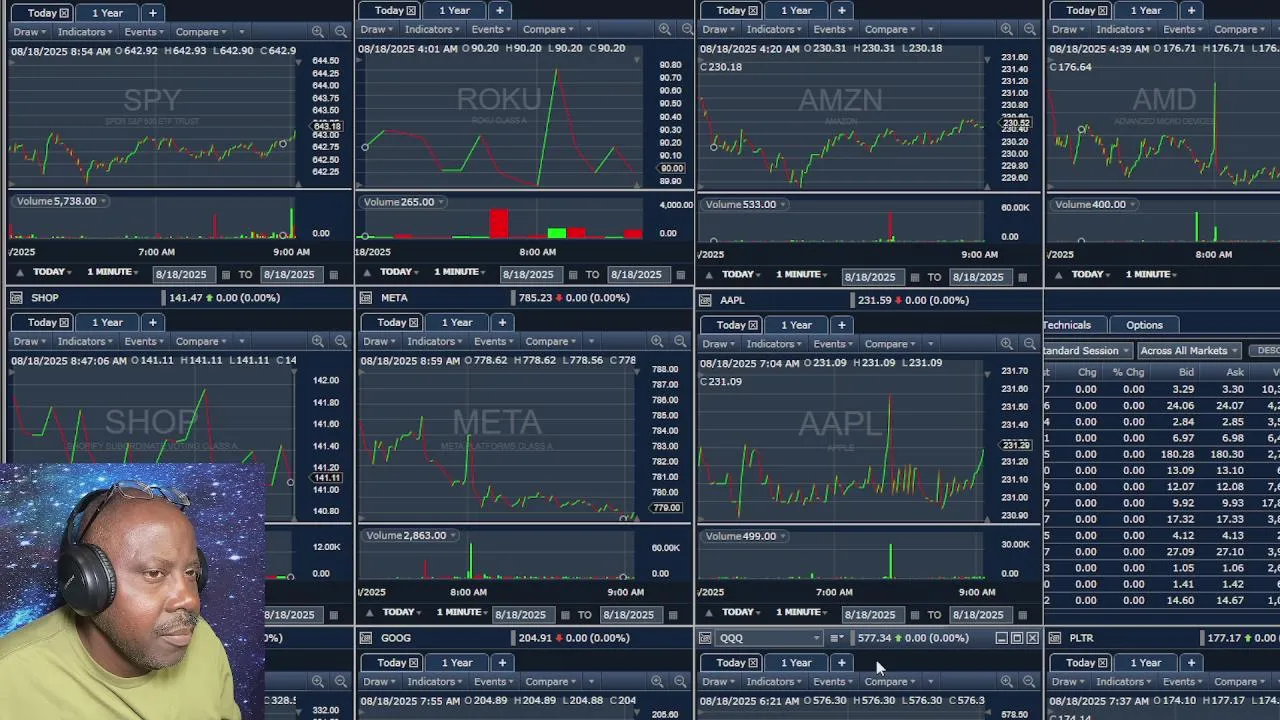The image size is (1280, 720).
Task: Zoom out on the SPY chart
Action: [340, 31]
